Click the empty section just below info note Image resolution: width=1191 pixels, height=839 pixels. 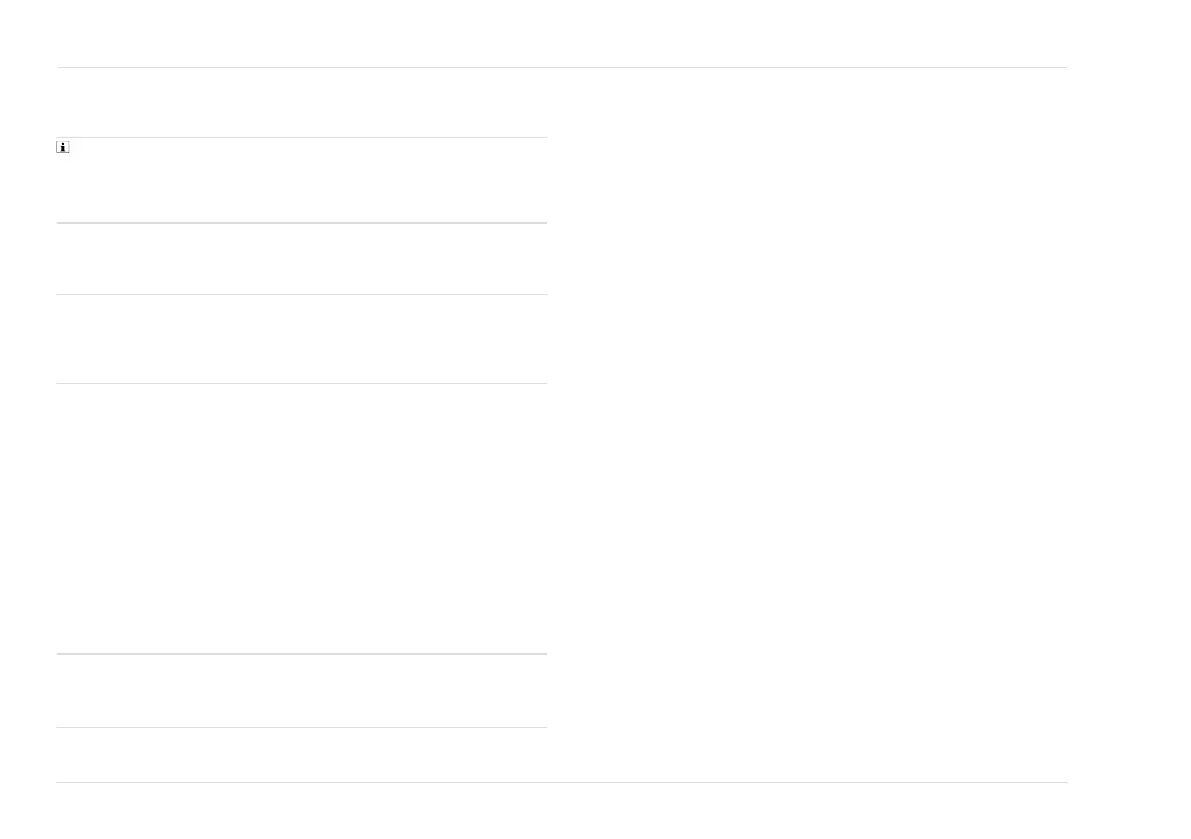pos(302,258)
